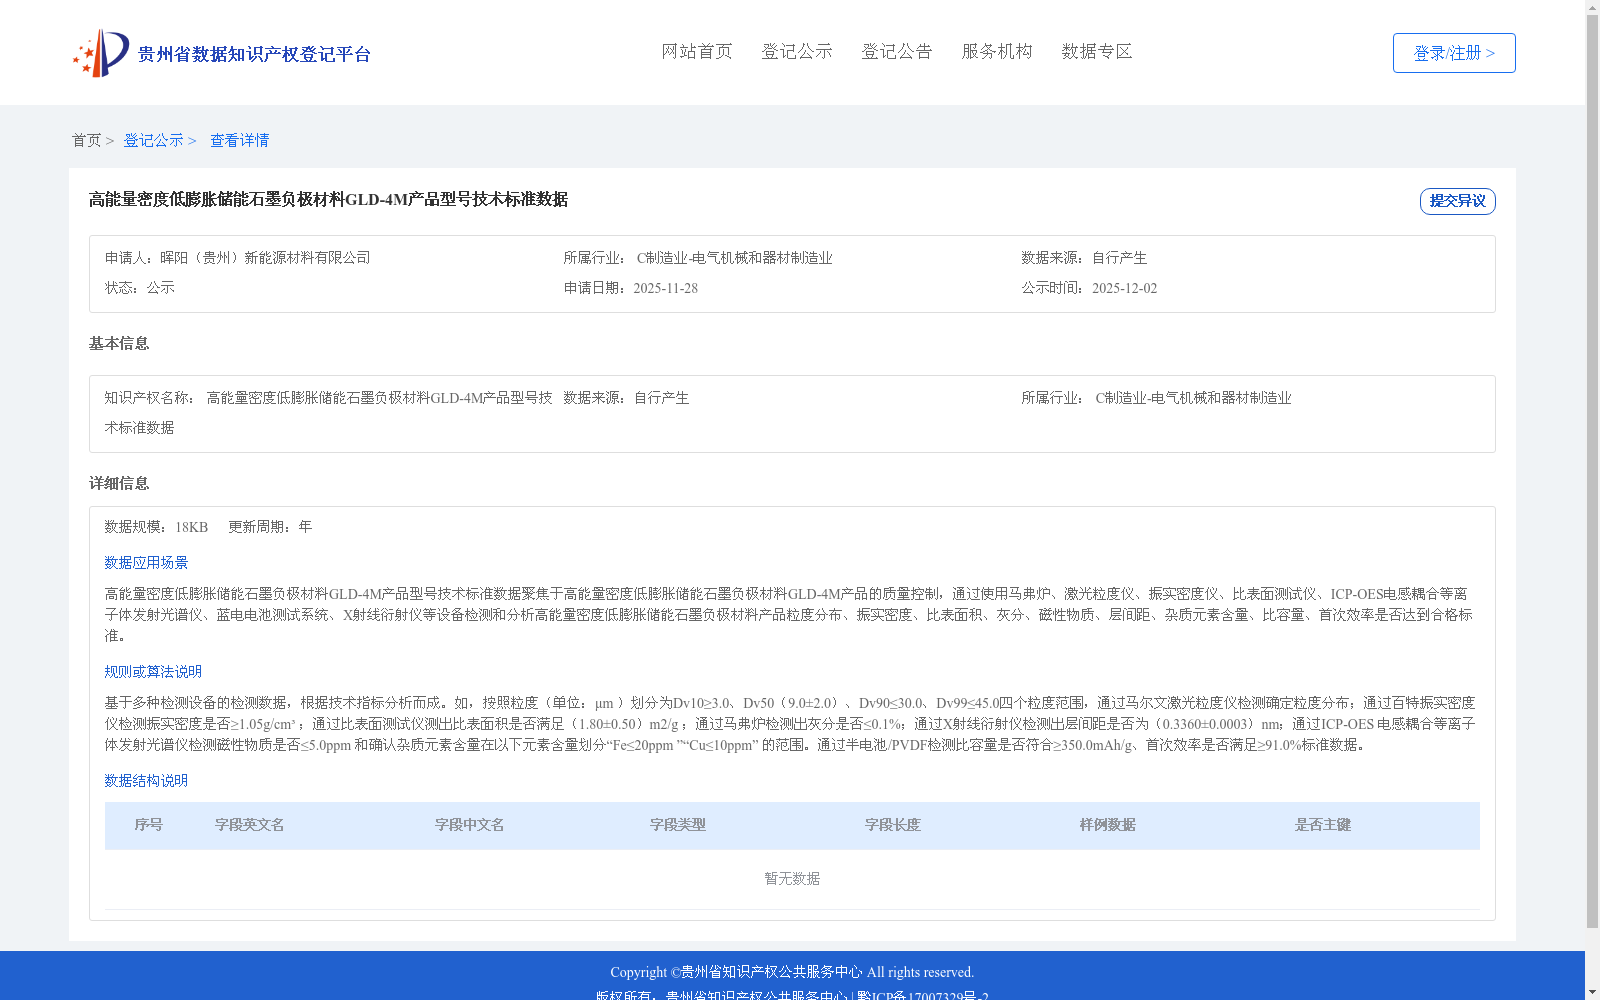Click the platform logo icon
The image size is (1600, 1000).
[101, 53]
